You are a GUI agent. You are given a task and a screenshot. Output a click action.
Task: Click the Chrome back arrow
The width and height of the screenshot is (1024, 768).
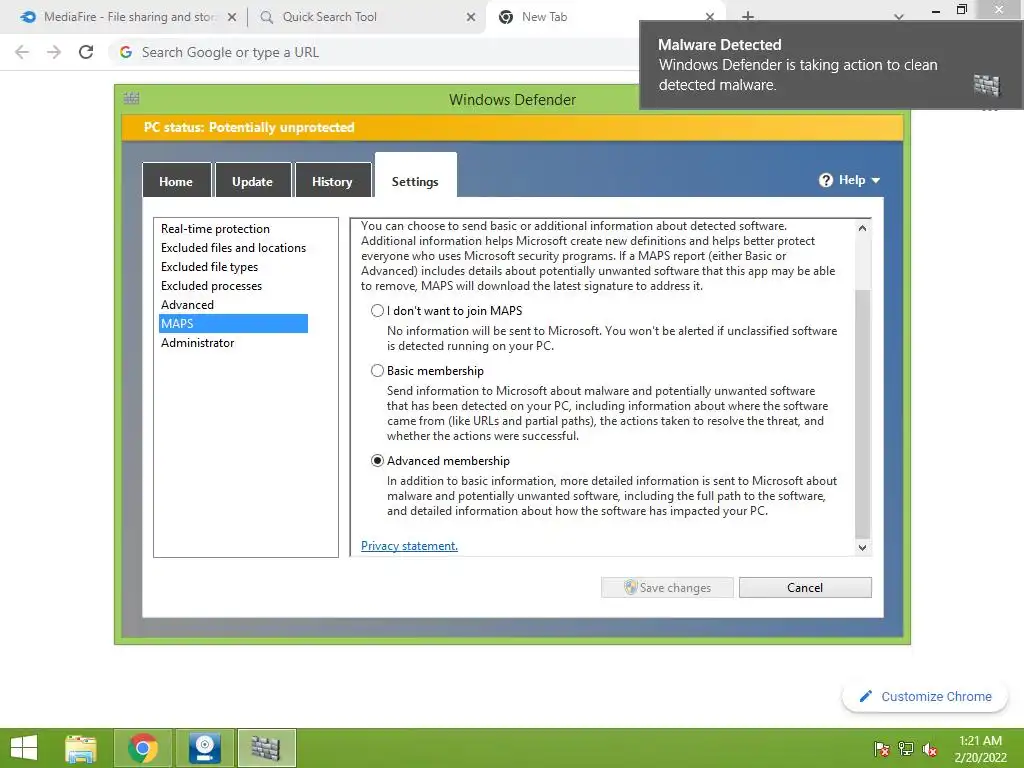point(22,52)
